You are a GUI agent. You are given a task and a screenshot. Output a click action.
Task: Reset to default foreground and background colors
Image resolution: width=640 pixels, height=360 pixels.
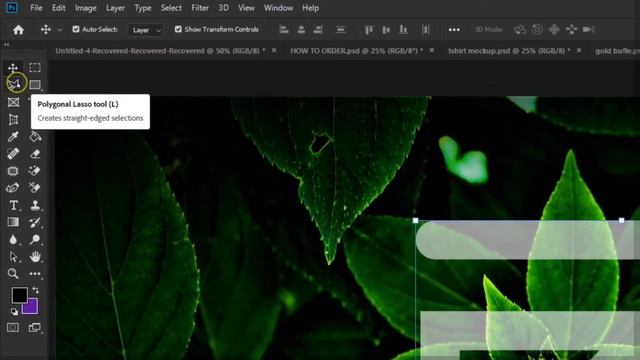(x=14, y=312)
